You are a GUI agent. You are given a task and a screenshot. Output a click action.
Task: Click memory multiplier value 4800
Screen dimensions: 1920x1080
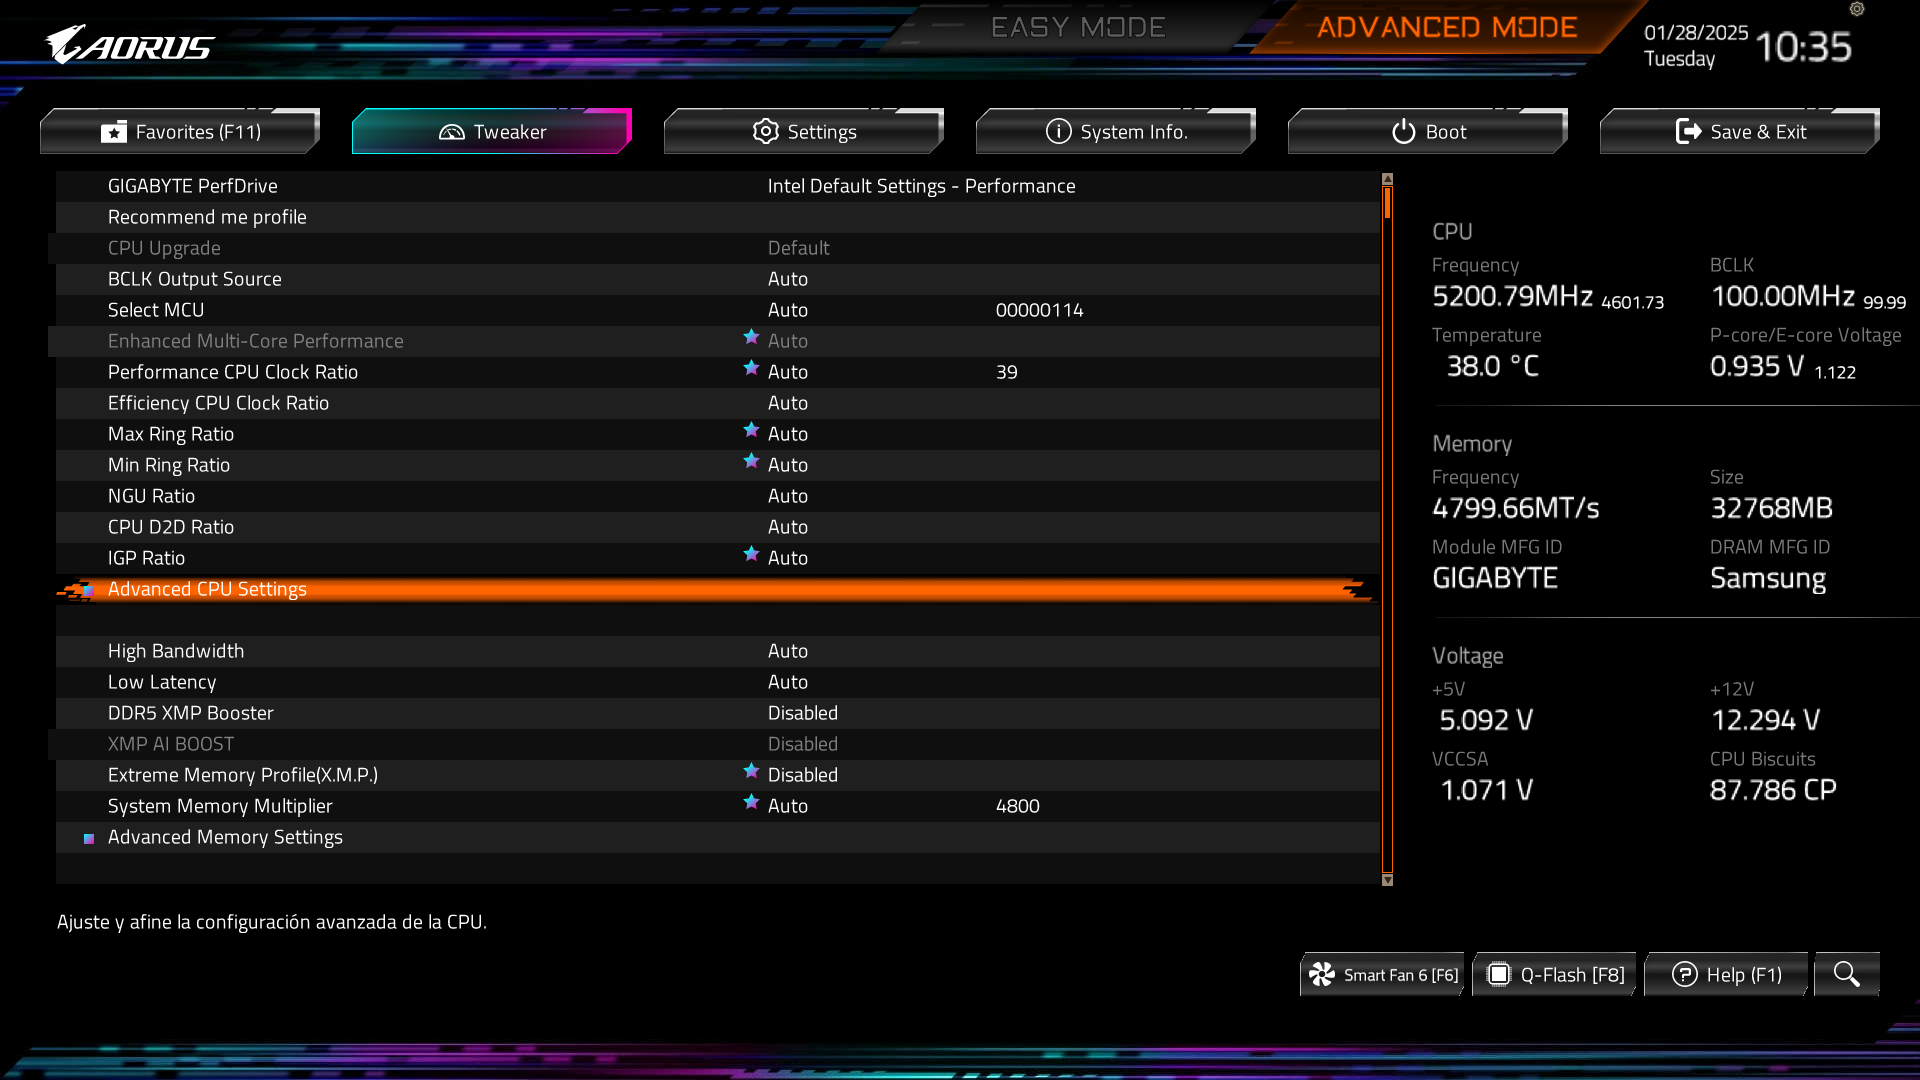coord(1018,806)
